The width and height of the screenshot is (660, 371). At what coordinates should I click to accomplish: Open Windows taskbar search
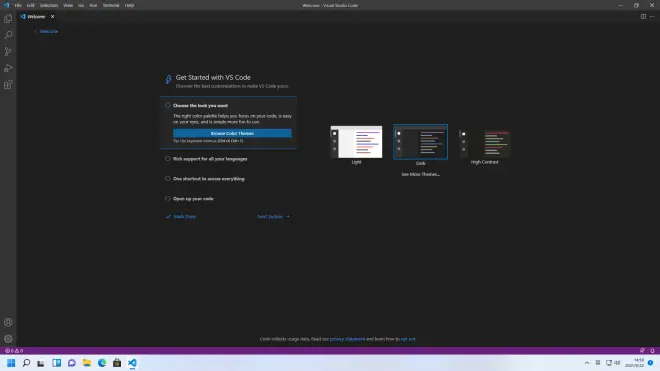click(x=26, y=363)
